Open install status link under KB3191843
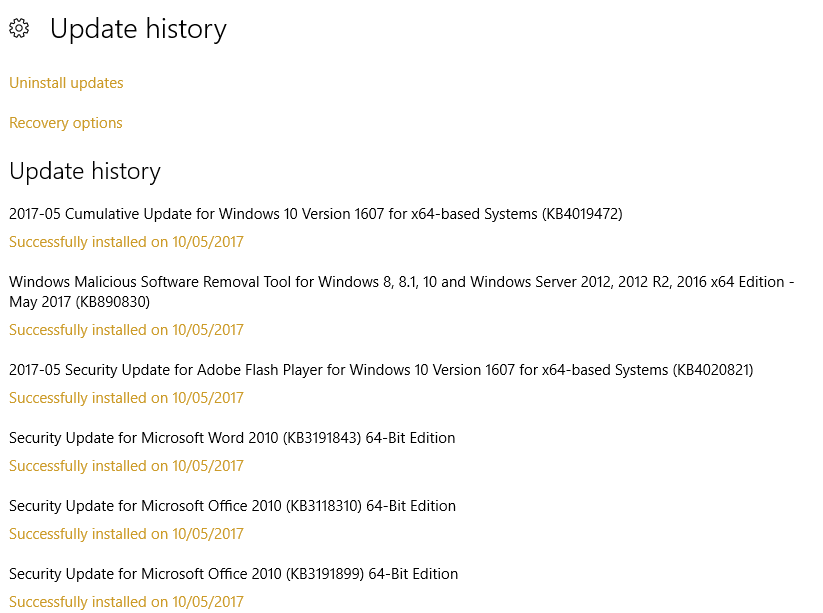Viewport: 823px width, 613px height. [x=126, y=466]
